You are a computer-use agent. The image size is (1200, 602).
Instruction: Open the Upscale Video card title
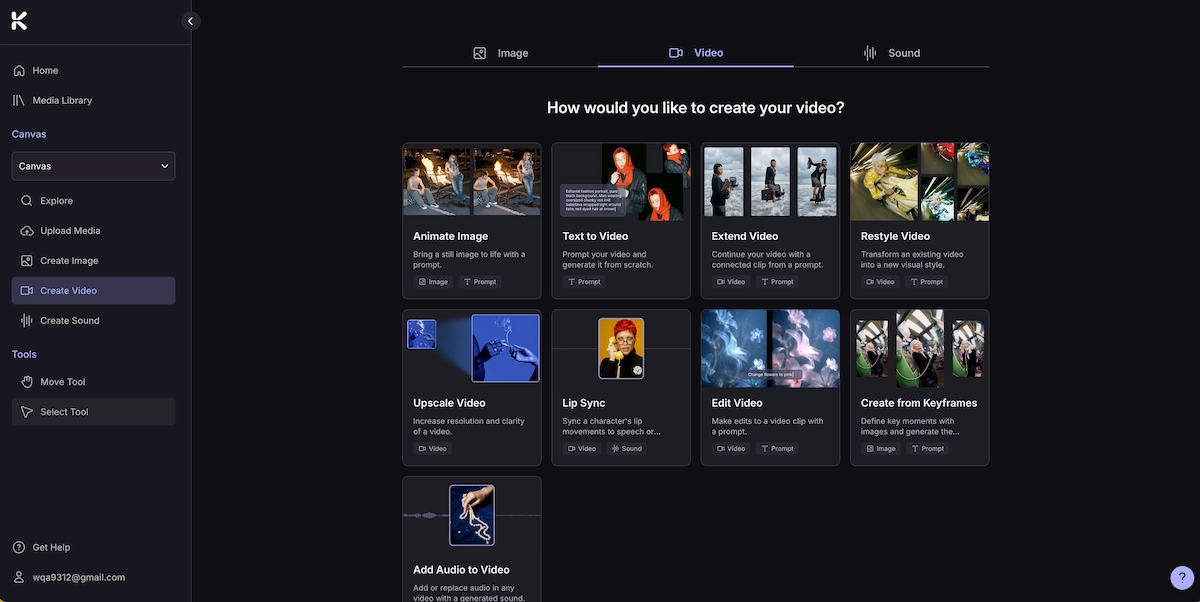pyautogui.click(x=449, y=403)
